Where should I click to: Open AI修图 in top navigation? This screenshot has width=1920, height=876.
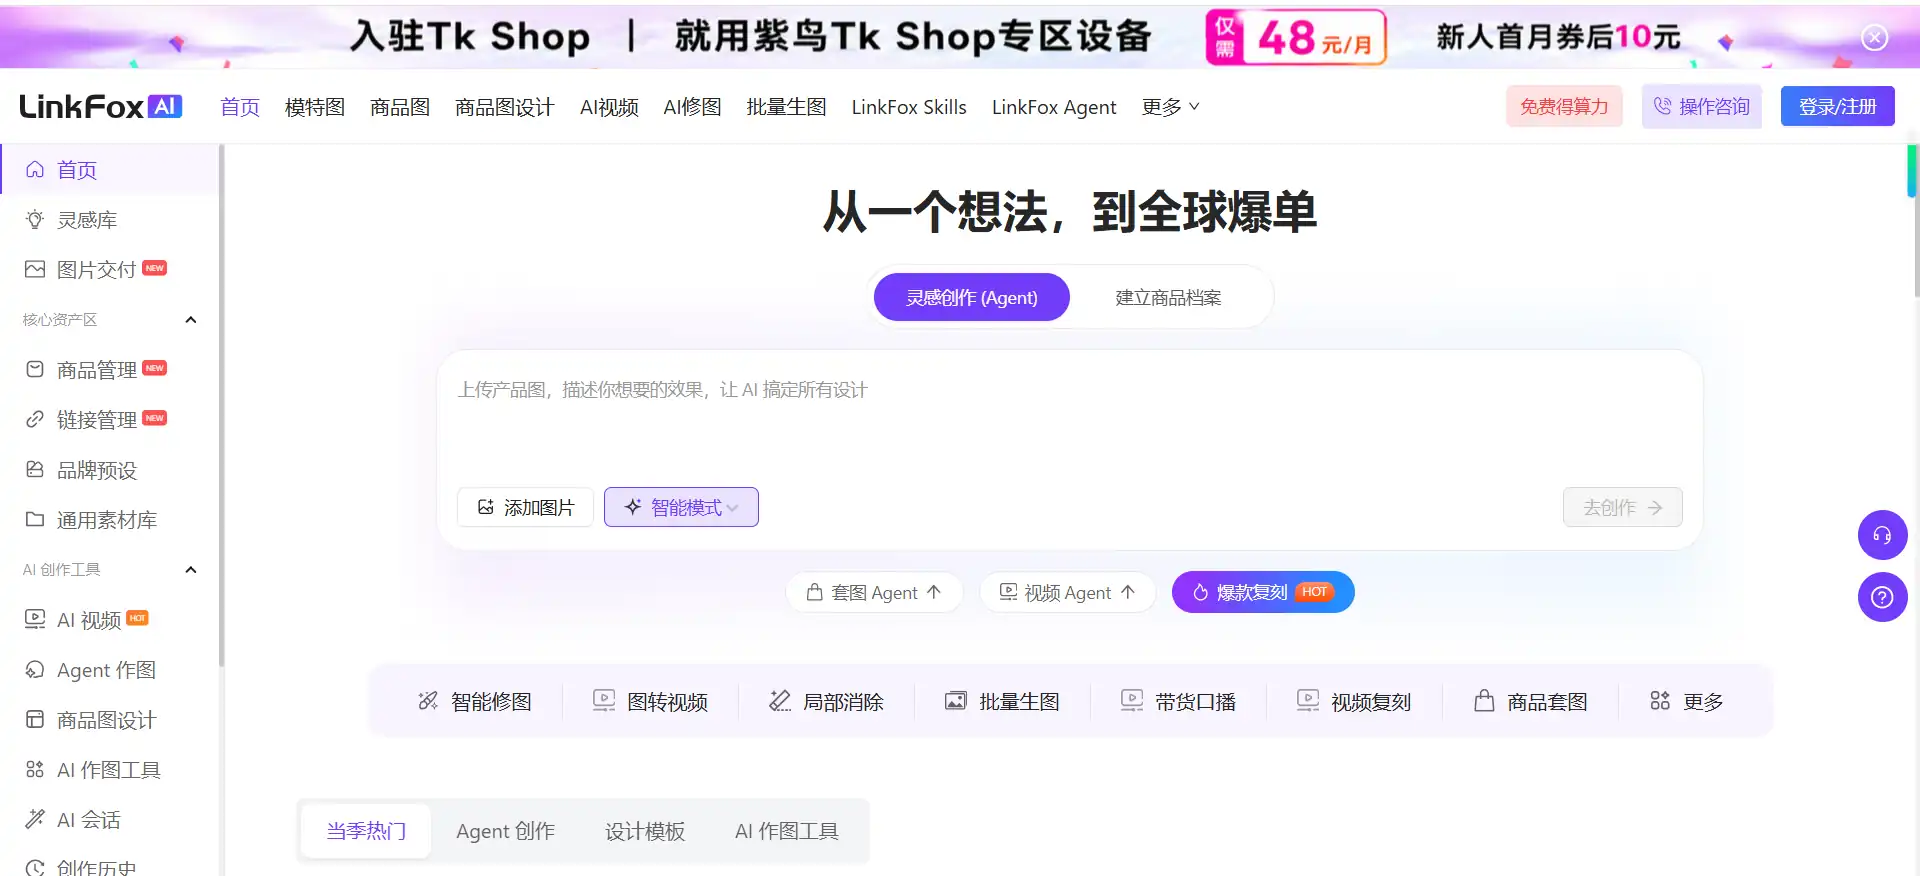click(693, 107)
